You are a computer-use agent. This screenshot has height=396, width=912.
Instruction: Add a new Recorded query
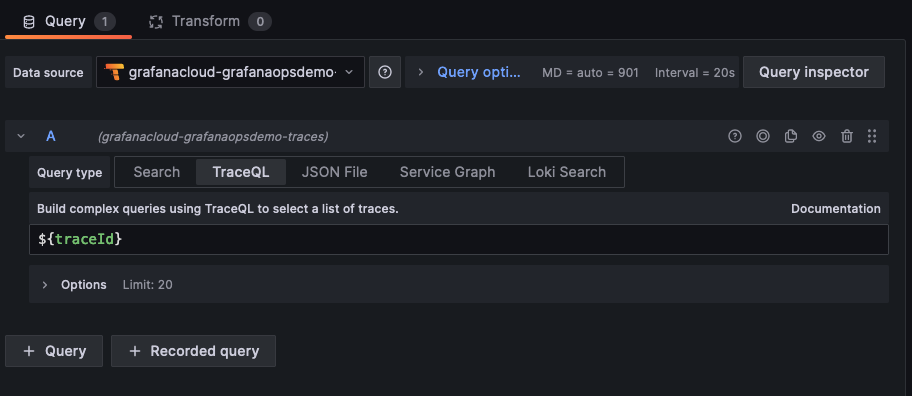click(x=193, y=351)
